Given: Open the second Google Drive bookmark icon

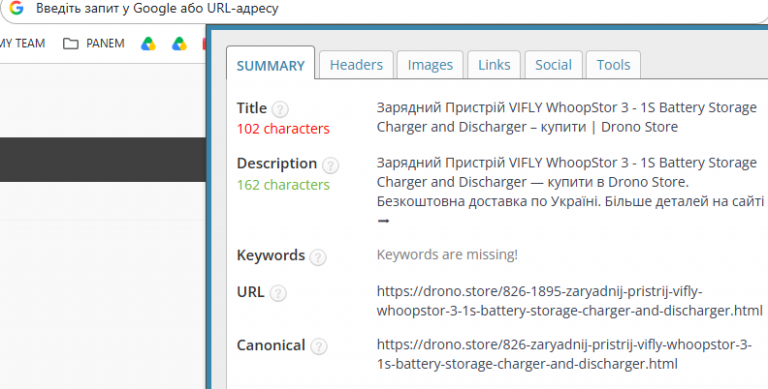Looking at the screenshot, I should click(179, 44).
